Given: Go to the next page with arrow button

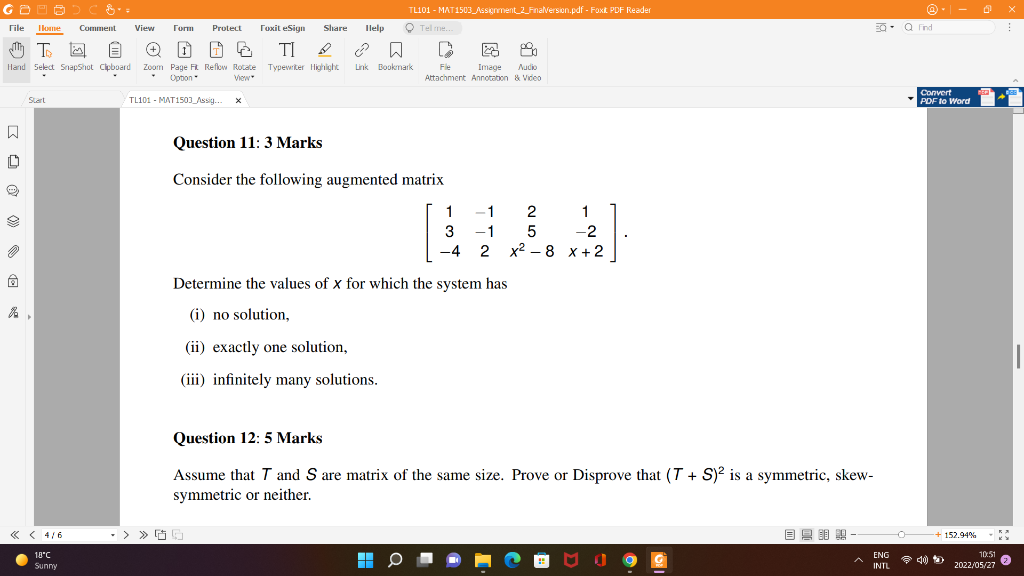Looking at the screenshot, I should [x=125, y=533].
